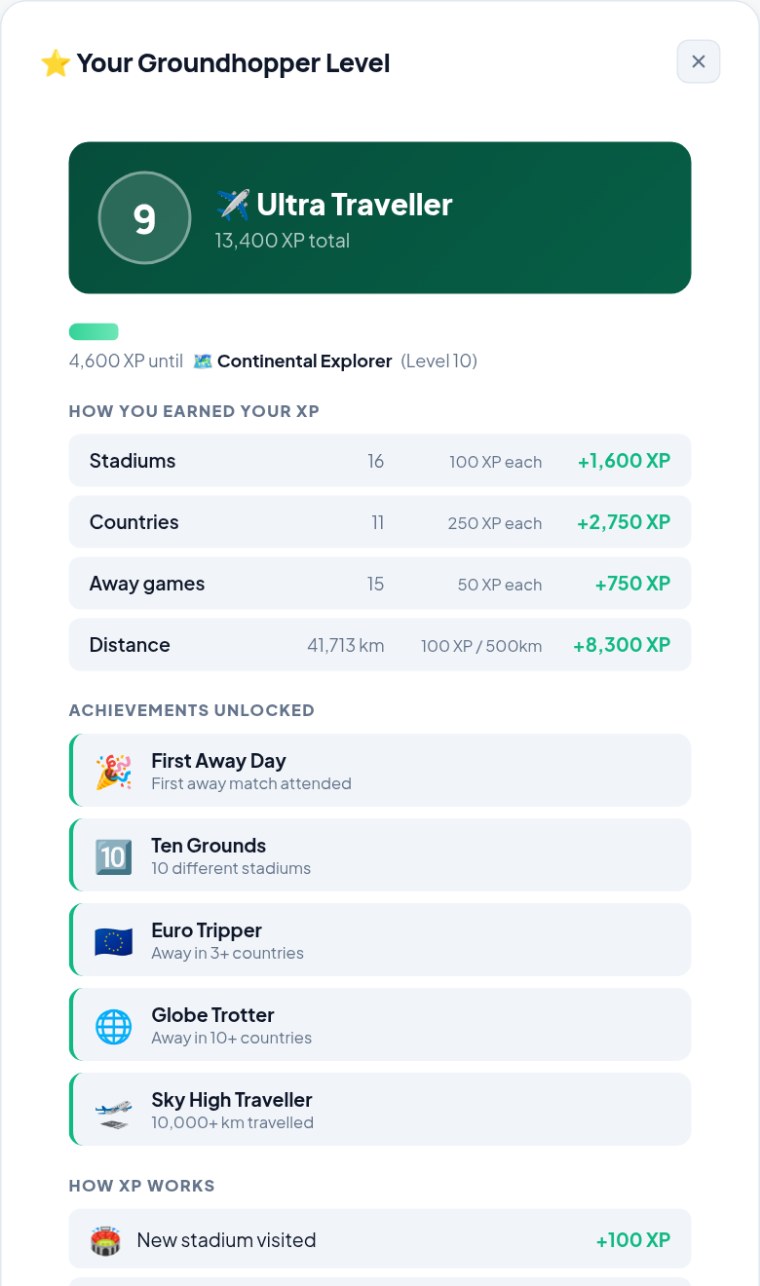Click the countries count 11
Viewport: 760px width, 1286px height.
378,522
